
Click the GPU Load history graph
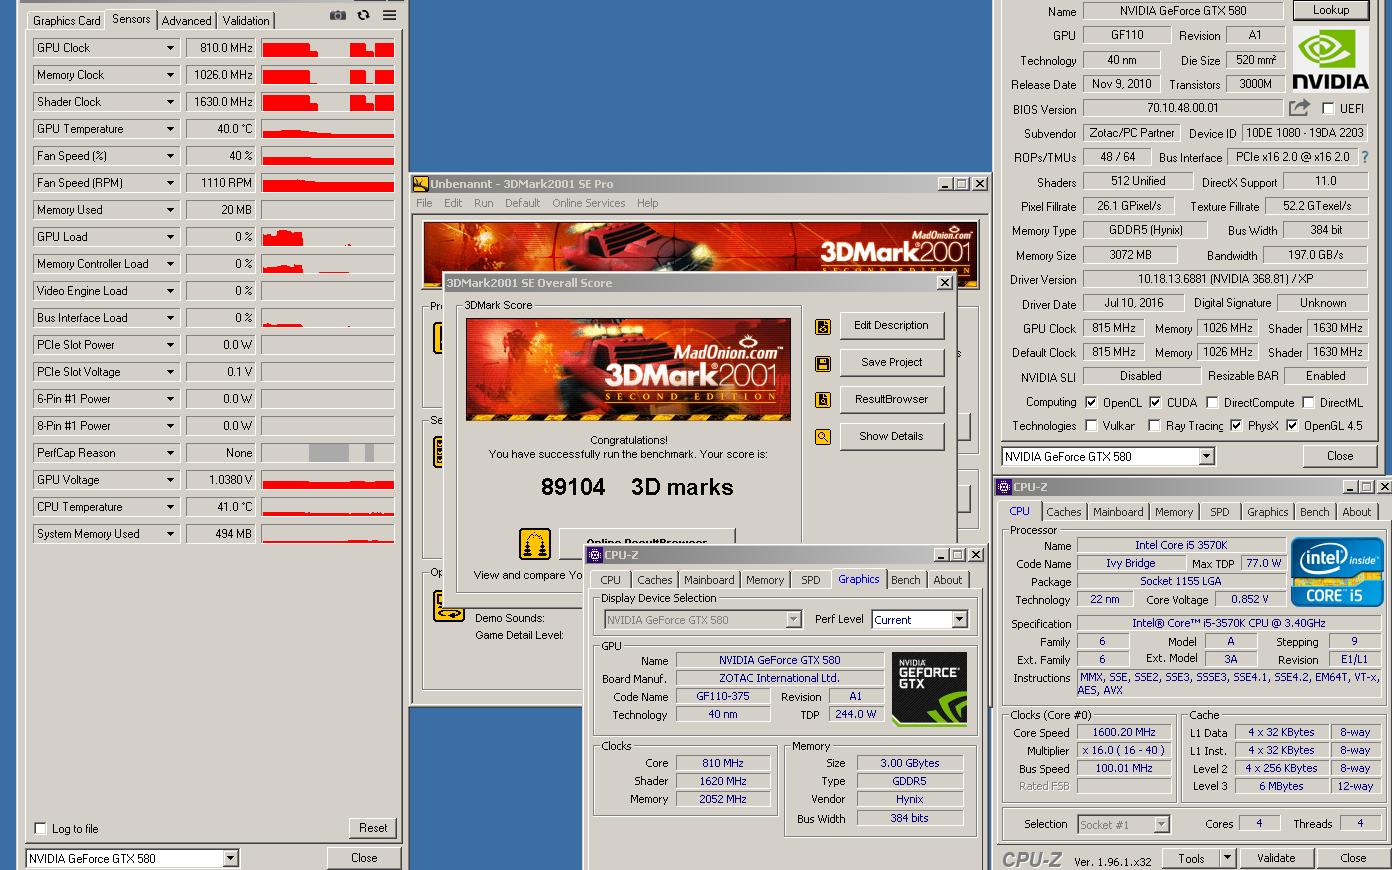tap(328, 237)
